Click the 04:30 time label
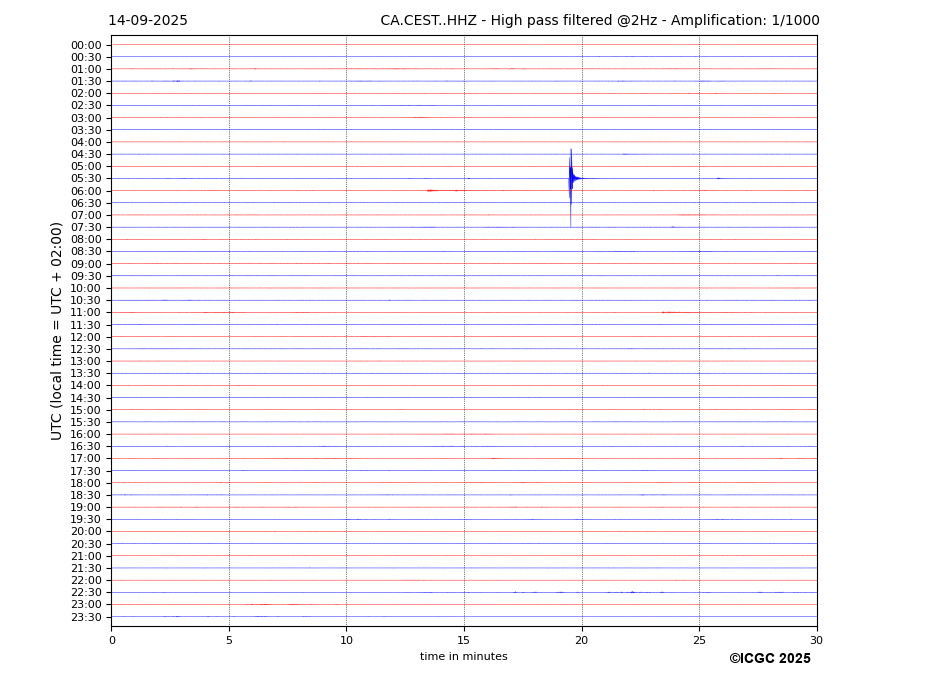Image resolution: width=927 pixels, height=696 pixels. [x=86, y=155]
